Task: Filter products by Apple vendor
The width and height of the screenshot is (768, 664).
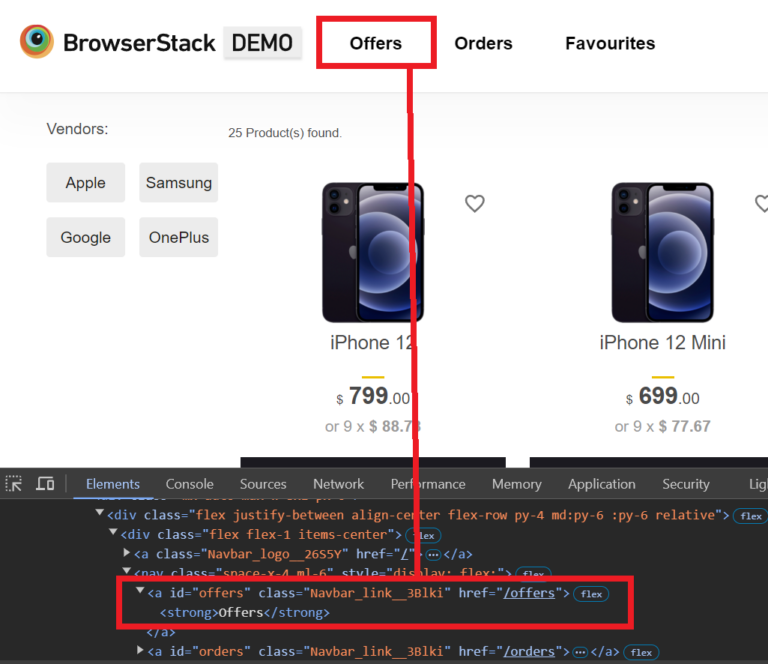Action: tap(86, 183)
